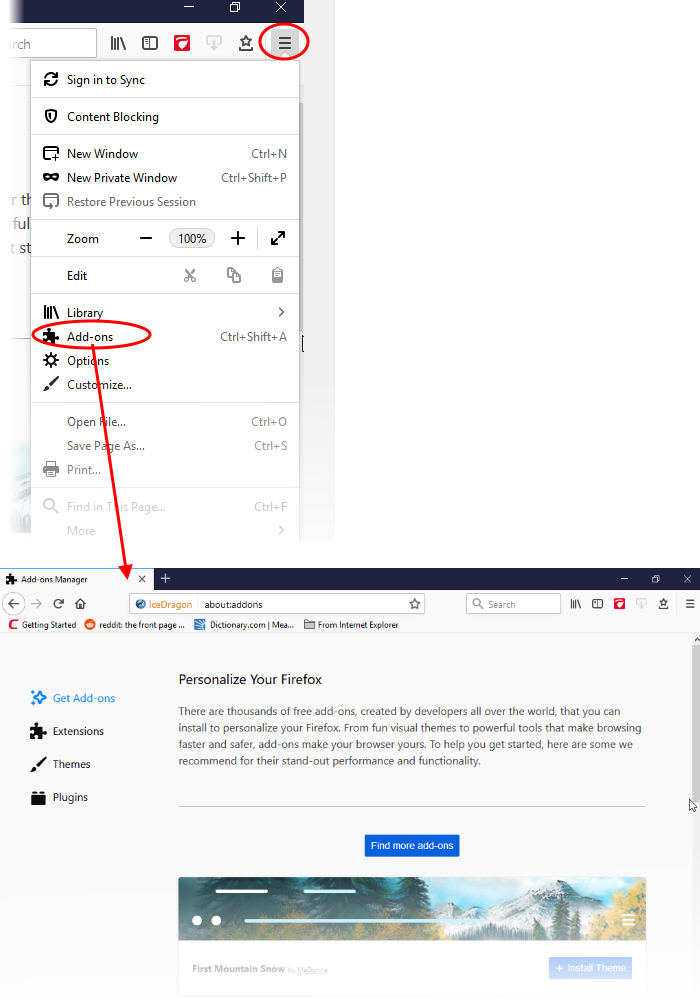
Task: Click the Cut scissors icon
Action: tap(190, 276)
